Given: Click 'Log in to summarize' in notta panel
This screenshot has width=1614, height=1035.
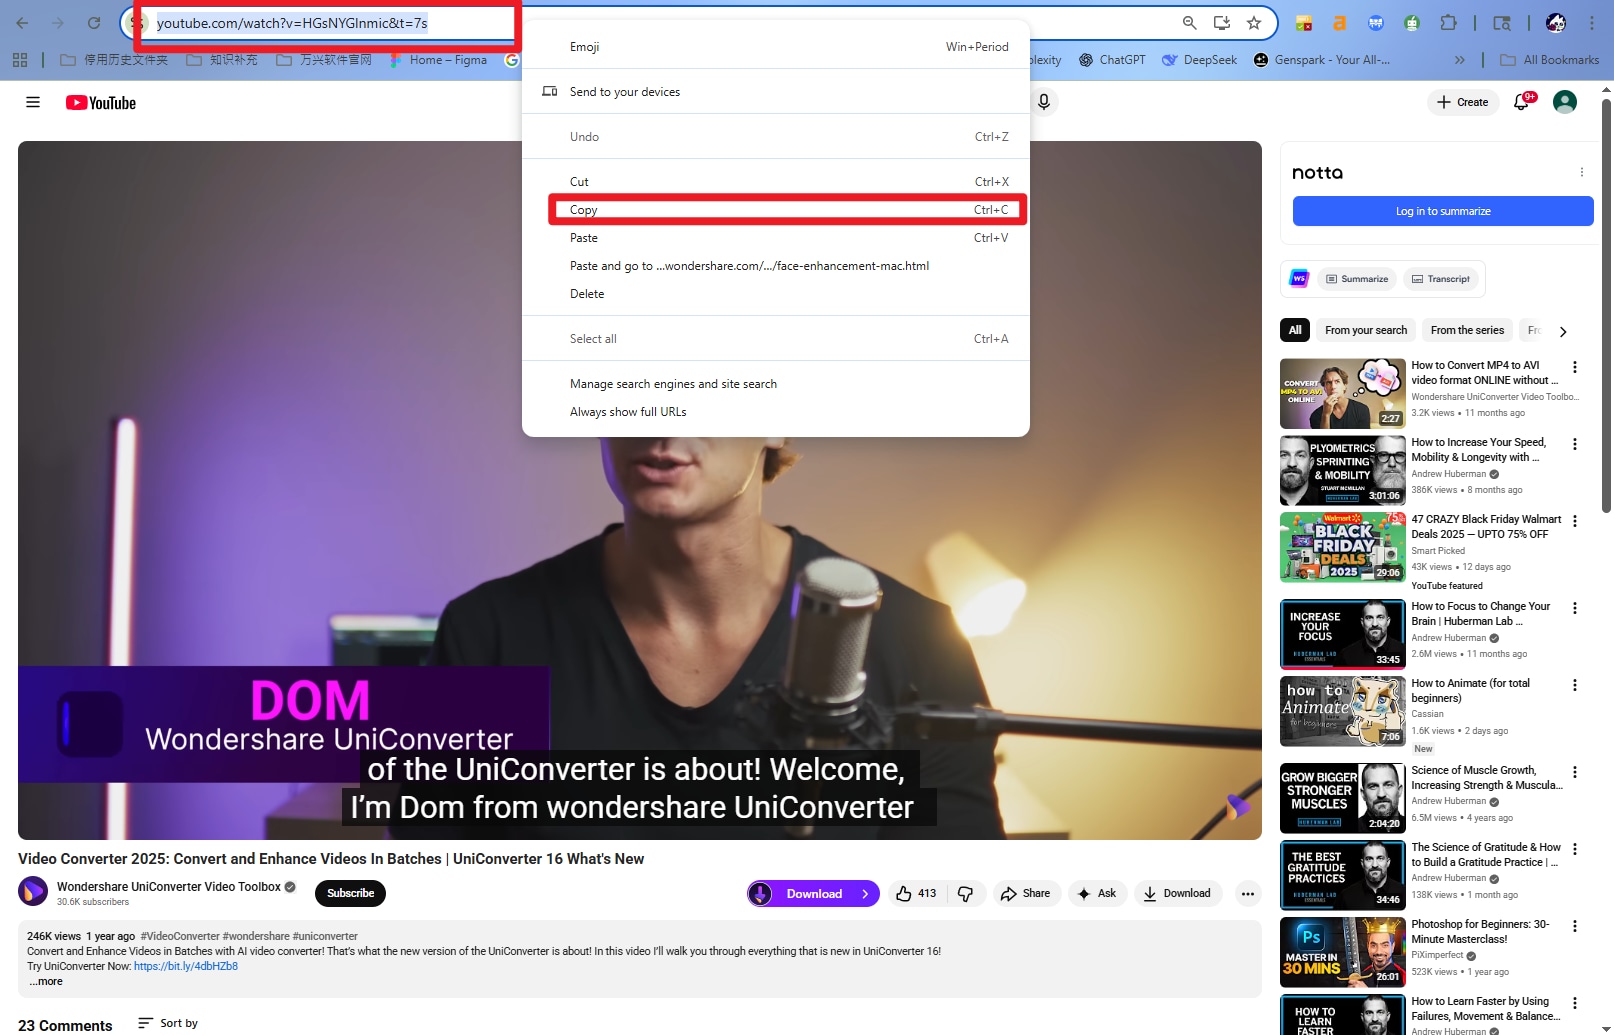Looking at the screenshot, I should pyautogui.click(x=1442, y=211).
